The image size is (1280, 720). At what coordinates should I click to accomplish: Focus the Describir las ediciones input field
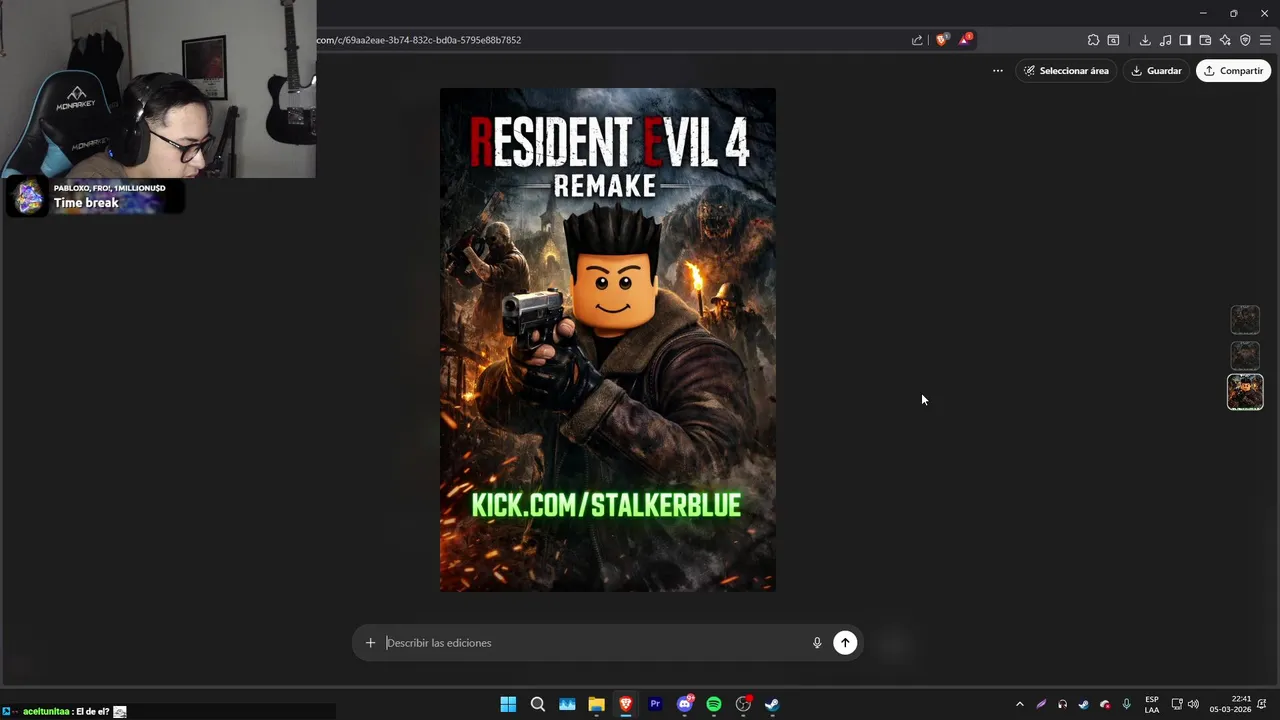[x=595, y=643]
